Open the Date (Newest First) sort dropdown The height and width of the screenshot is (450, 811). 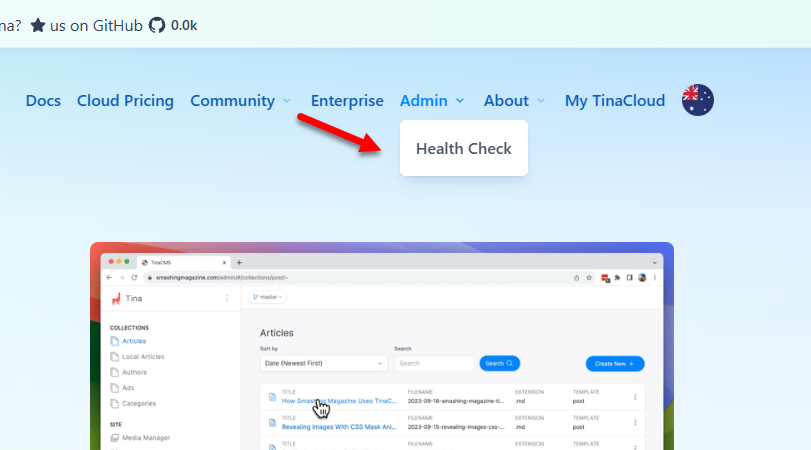pos(323,363)
